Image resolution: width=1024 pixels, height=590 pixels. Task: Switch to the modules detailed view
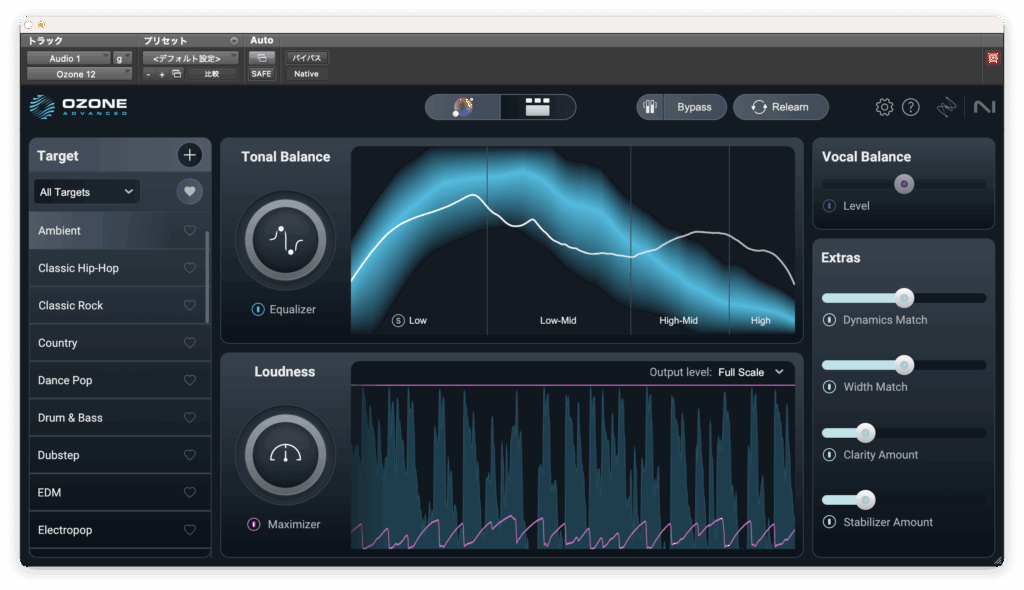538,107
